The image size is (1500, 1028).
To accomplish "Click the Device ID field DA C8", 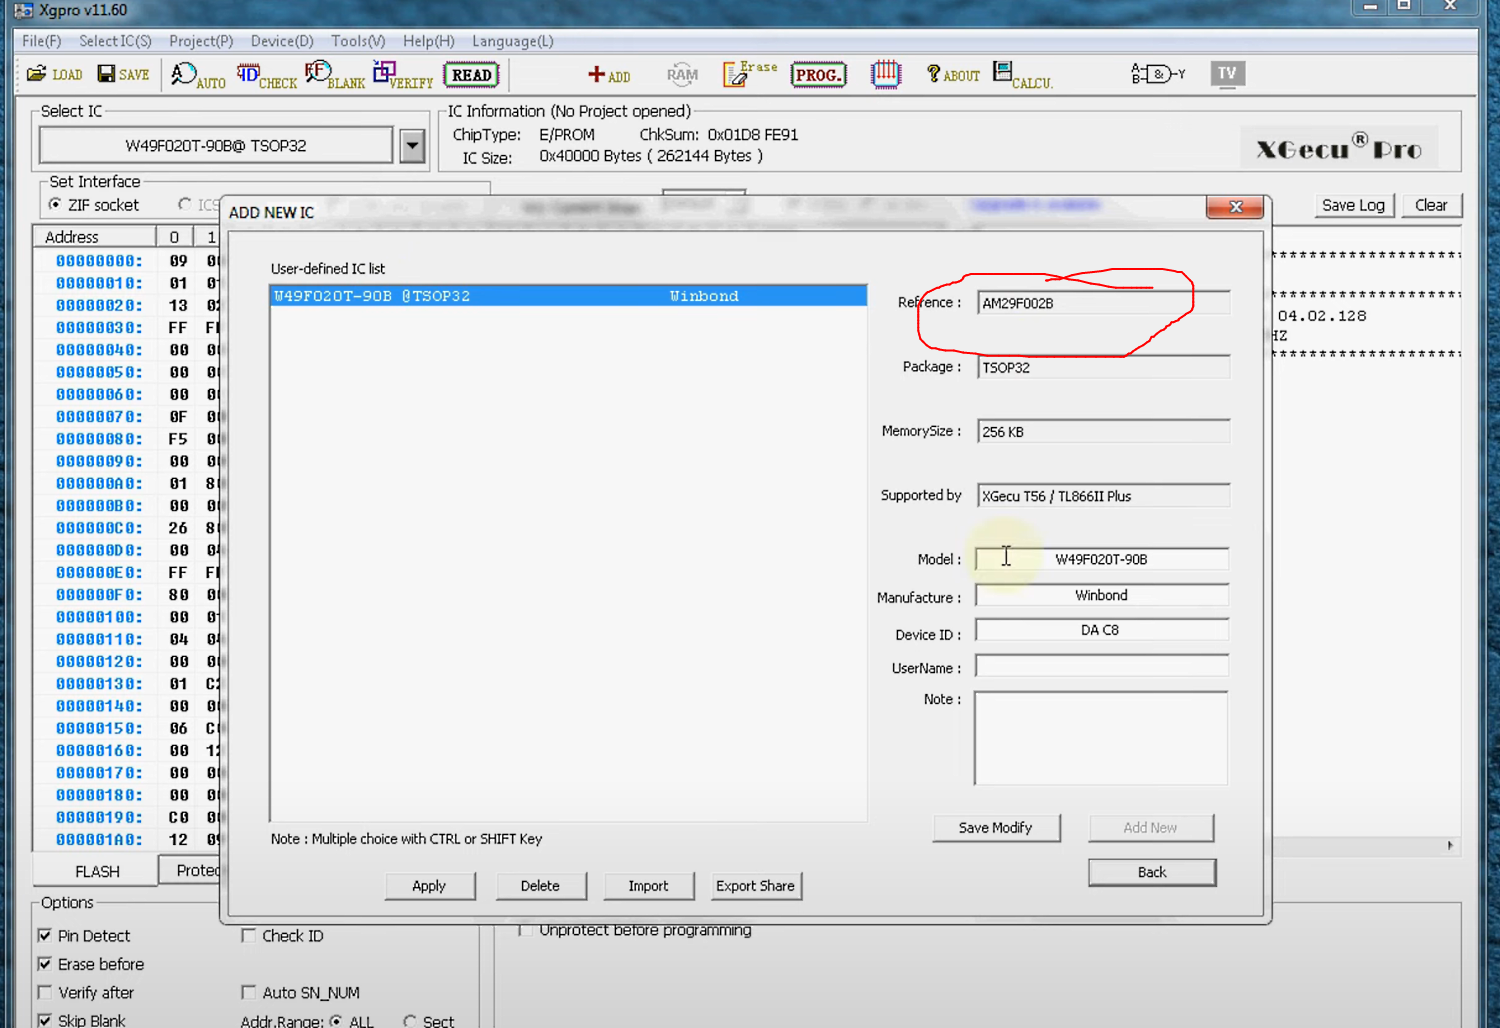I will tap(1101, 630).
